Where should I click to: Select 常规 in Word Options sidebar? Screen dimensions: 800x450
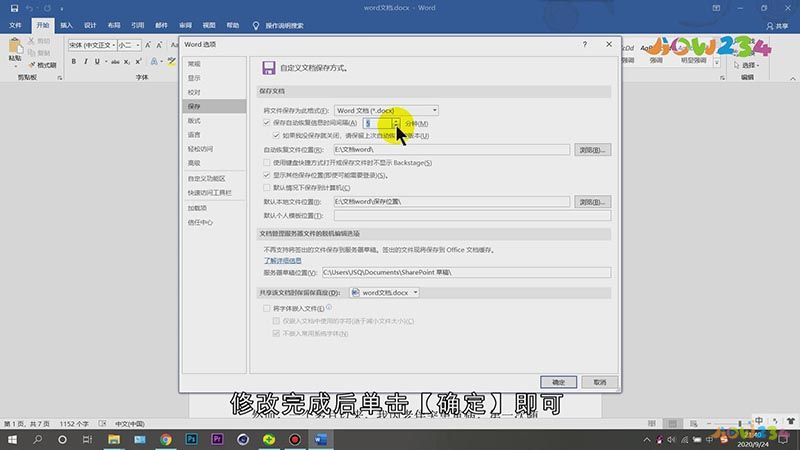pyautogui.click(x=214, y=64)
